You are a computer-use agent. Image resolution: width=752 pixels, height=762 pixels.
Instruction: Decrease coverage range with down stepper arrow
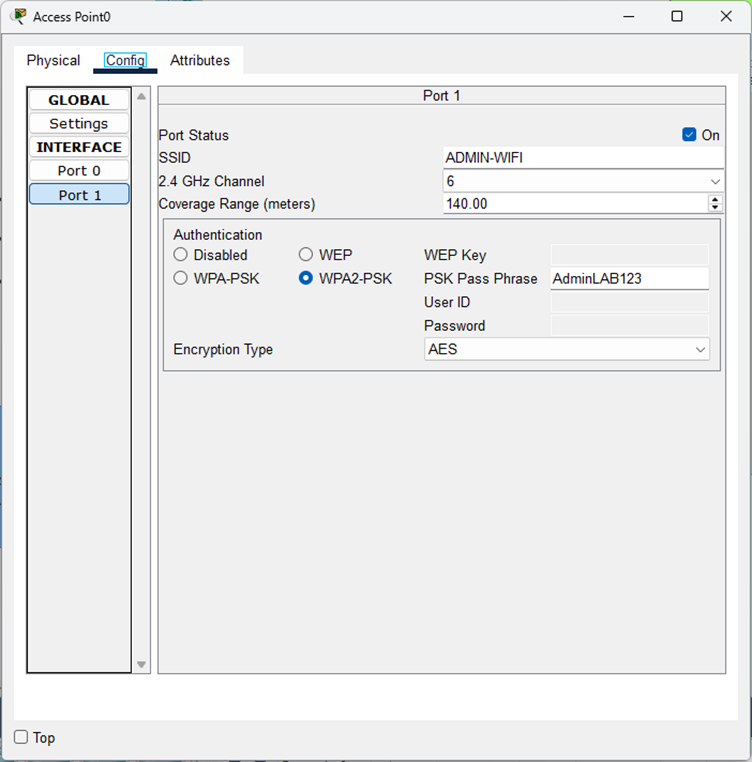tap(715, 208)
